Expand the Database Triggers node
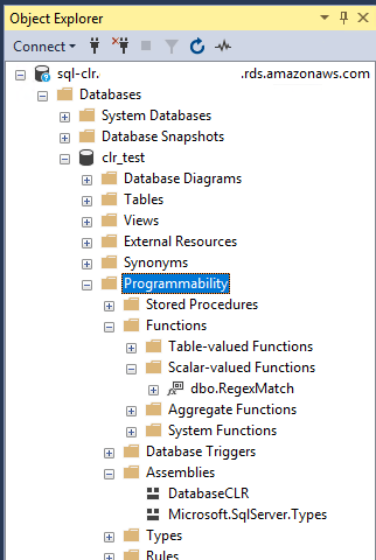This screenshot has width=376, height=560. click(x=109, y=453)
